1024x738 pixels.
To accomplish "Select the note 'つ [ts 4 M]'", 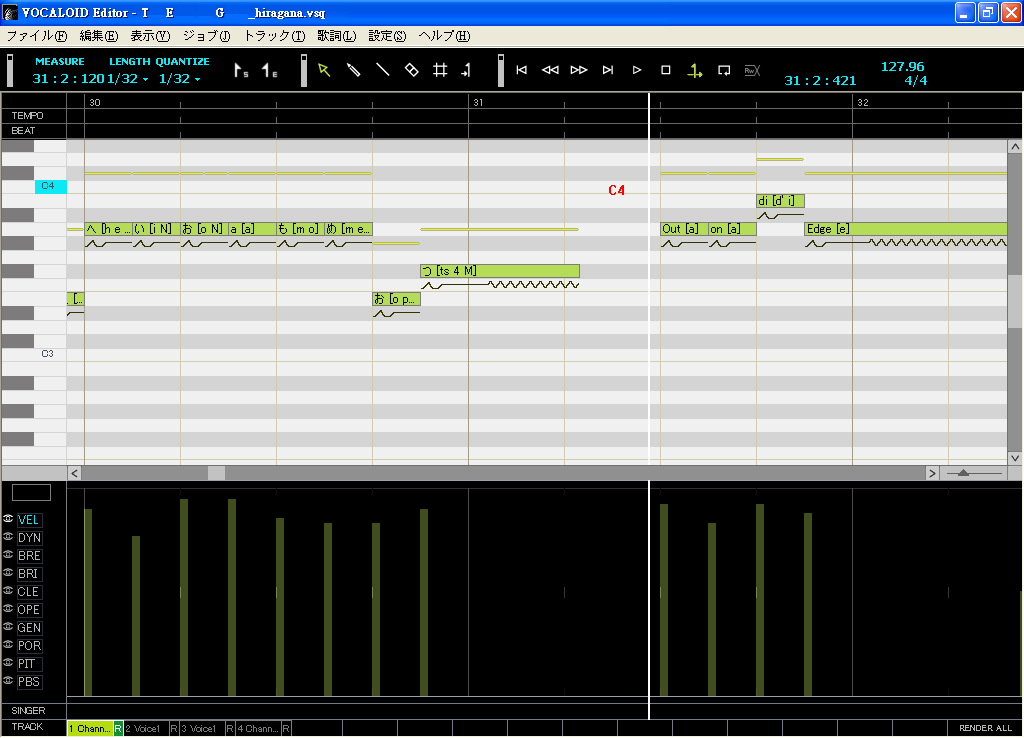I will pyautogui.click(x=500, y=270).
